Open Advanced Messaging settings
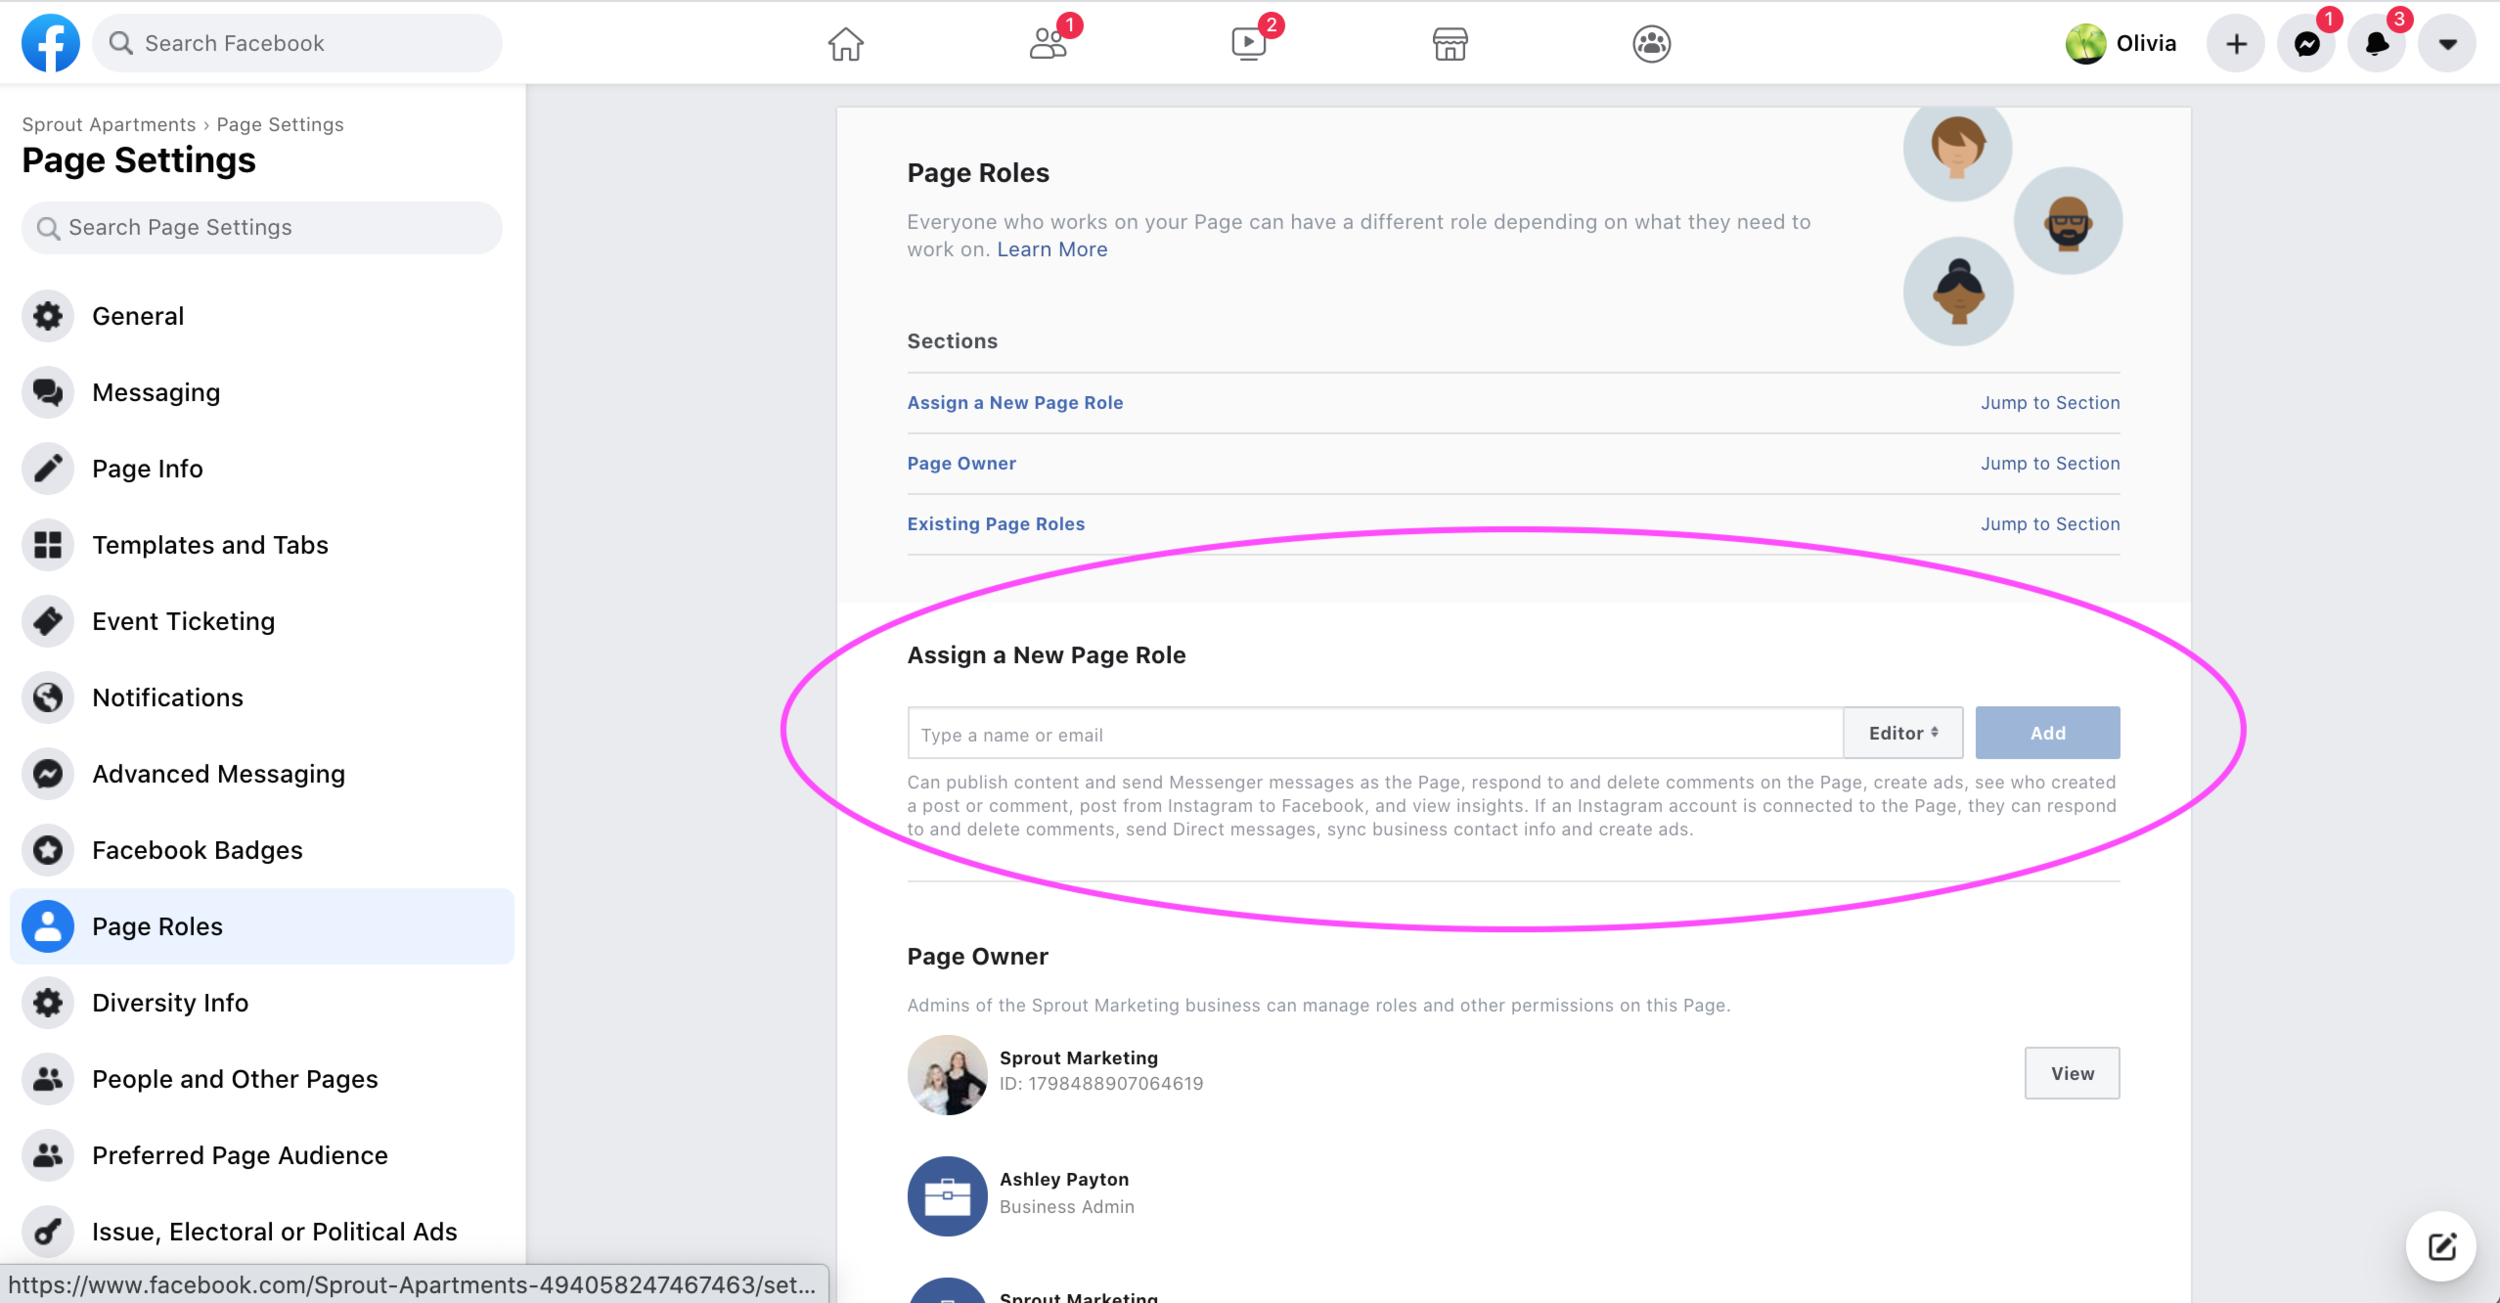Screen dimensions: 2500x1303 coord(218,774)
